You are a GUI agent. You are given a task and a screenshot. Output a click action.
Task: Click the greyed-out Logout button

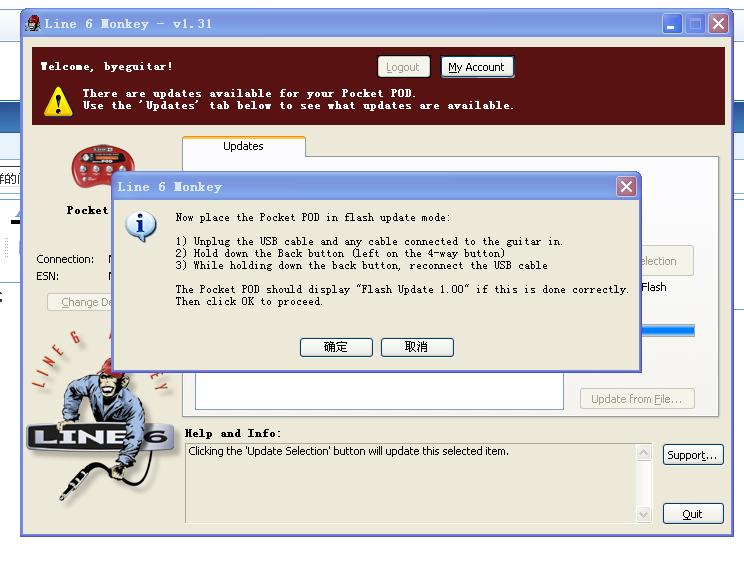point(403,67)
